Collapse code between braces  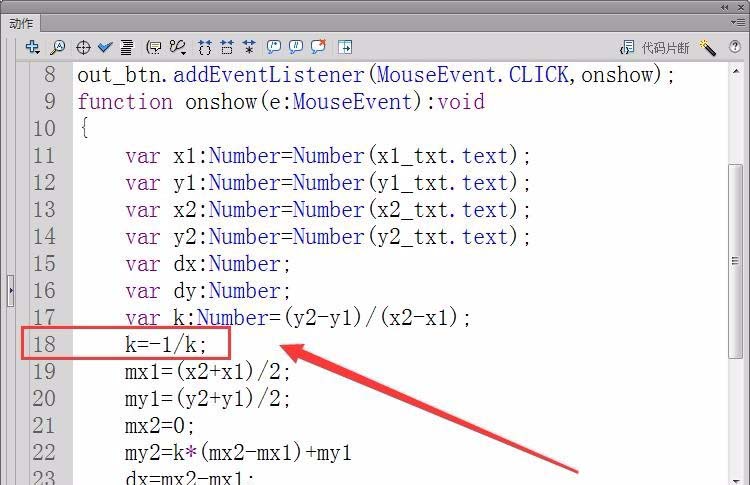(x=205, y=47)
